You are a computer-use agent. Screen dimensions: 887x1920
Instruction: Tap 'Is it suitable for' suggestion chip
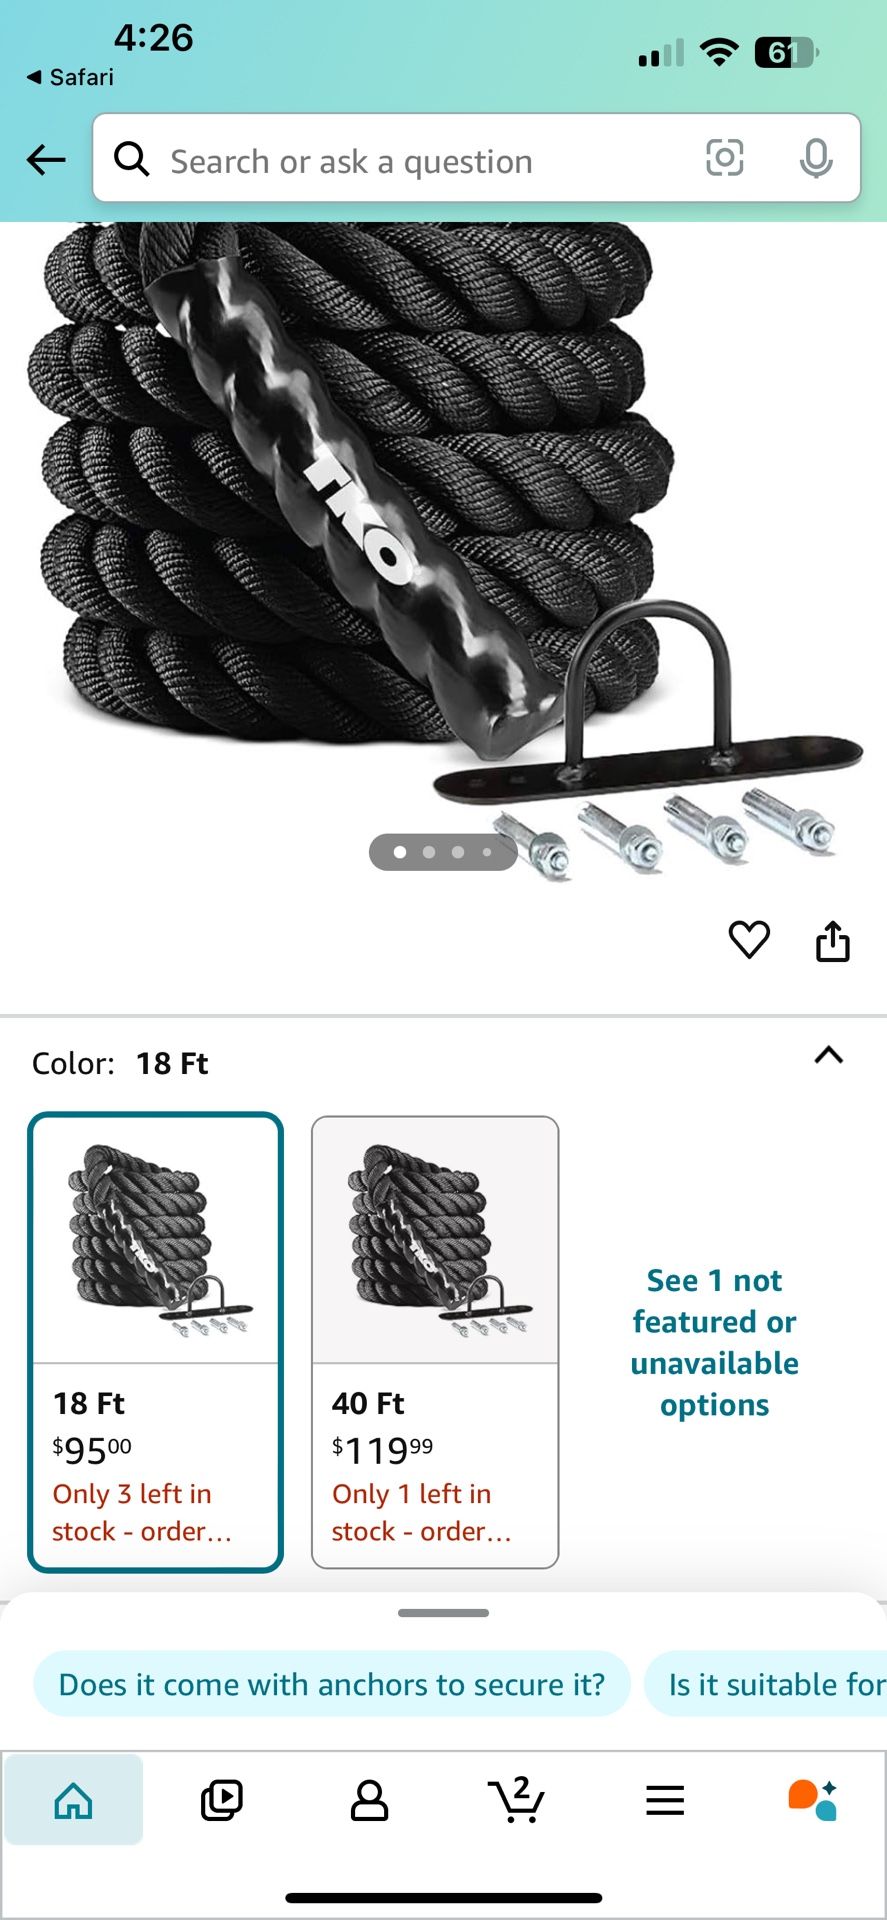pyautogui.click(x=766, y=1684)
